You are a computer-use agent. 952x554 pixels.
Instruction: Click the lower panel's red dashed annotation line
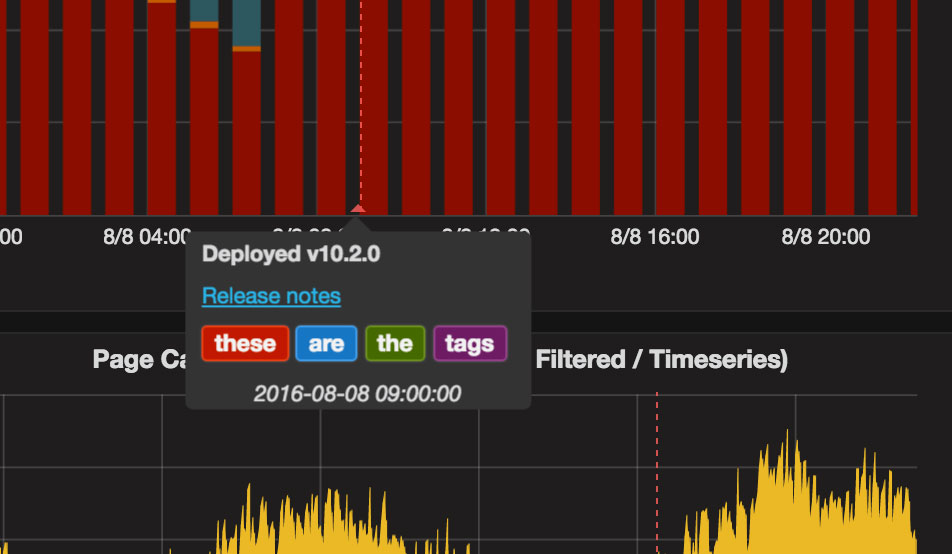657,473
